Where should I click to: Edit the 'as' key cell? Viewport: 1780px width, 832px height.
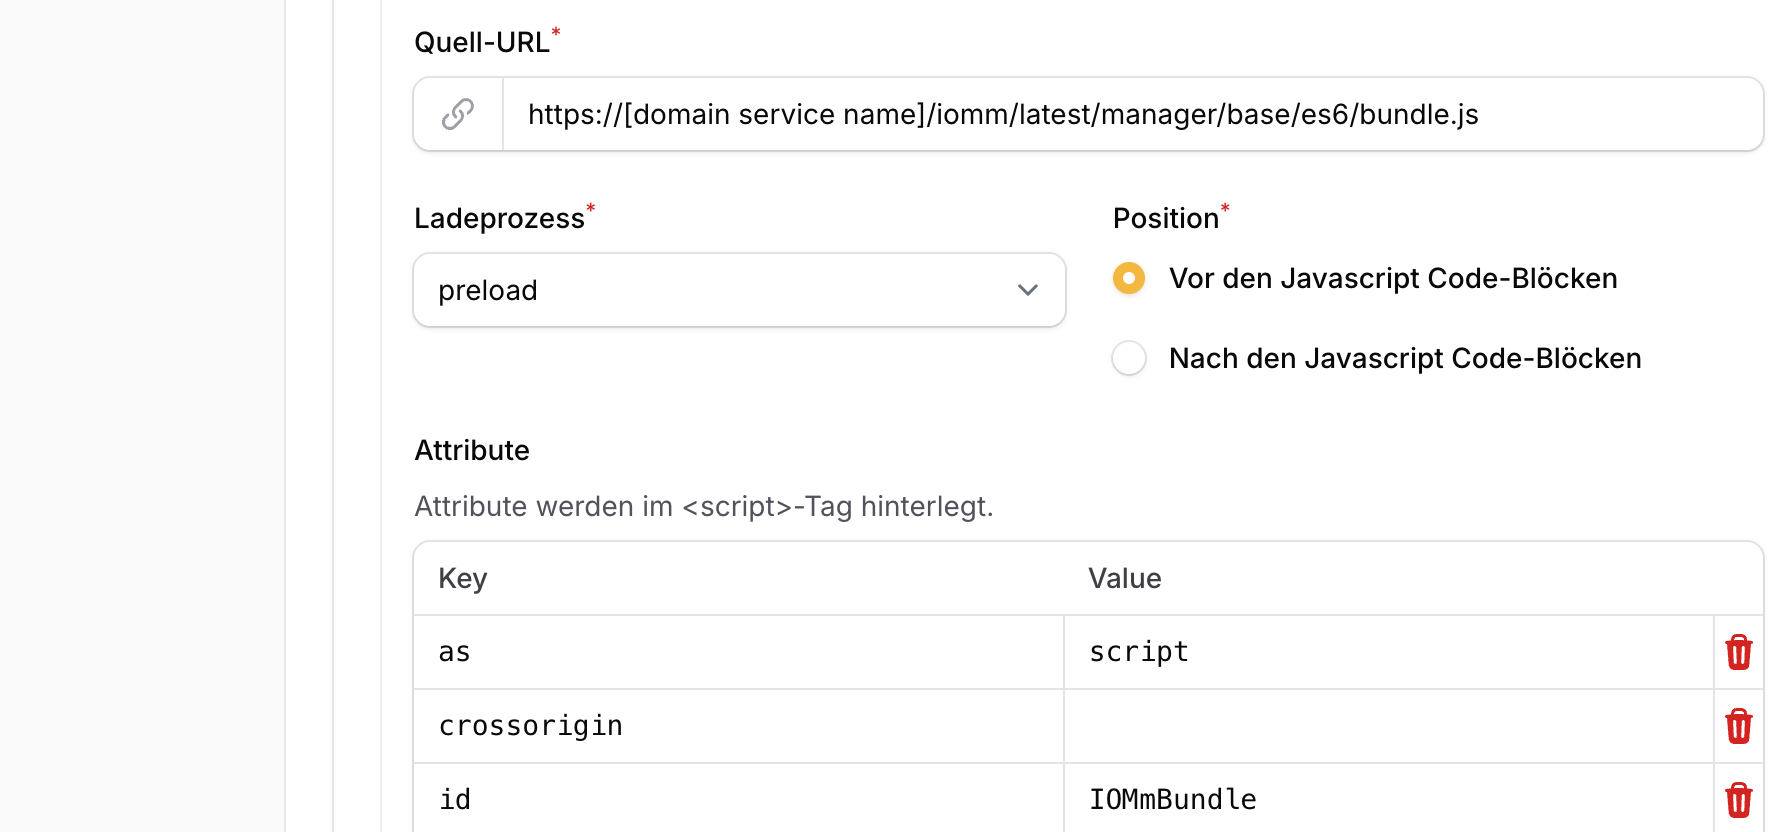coord(739,652)
